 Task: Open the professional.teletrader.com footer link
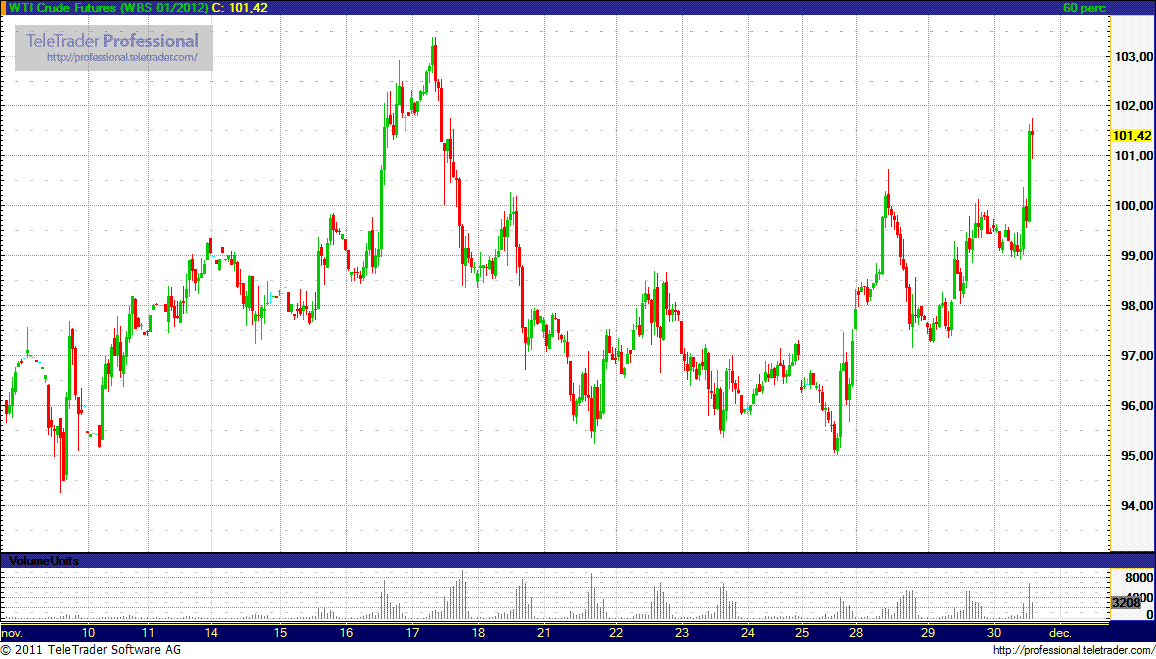click(x=1072, y=651)
